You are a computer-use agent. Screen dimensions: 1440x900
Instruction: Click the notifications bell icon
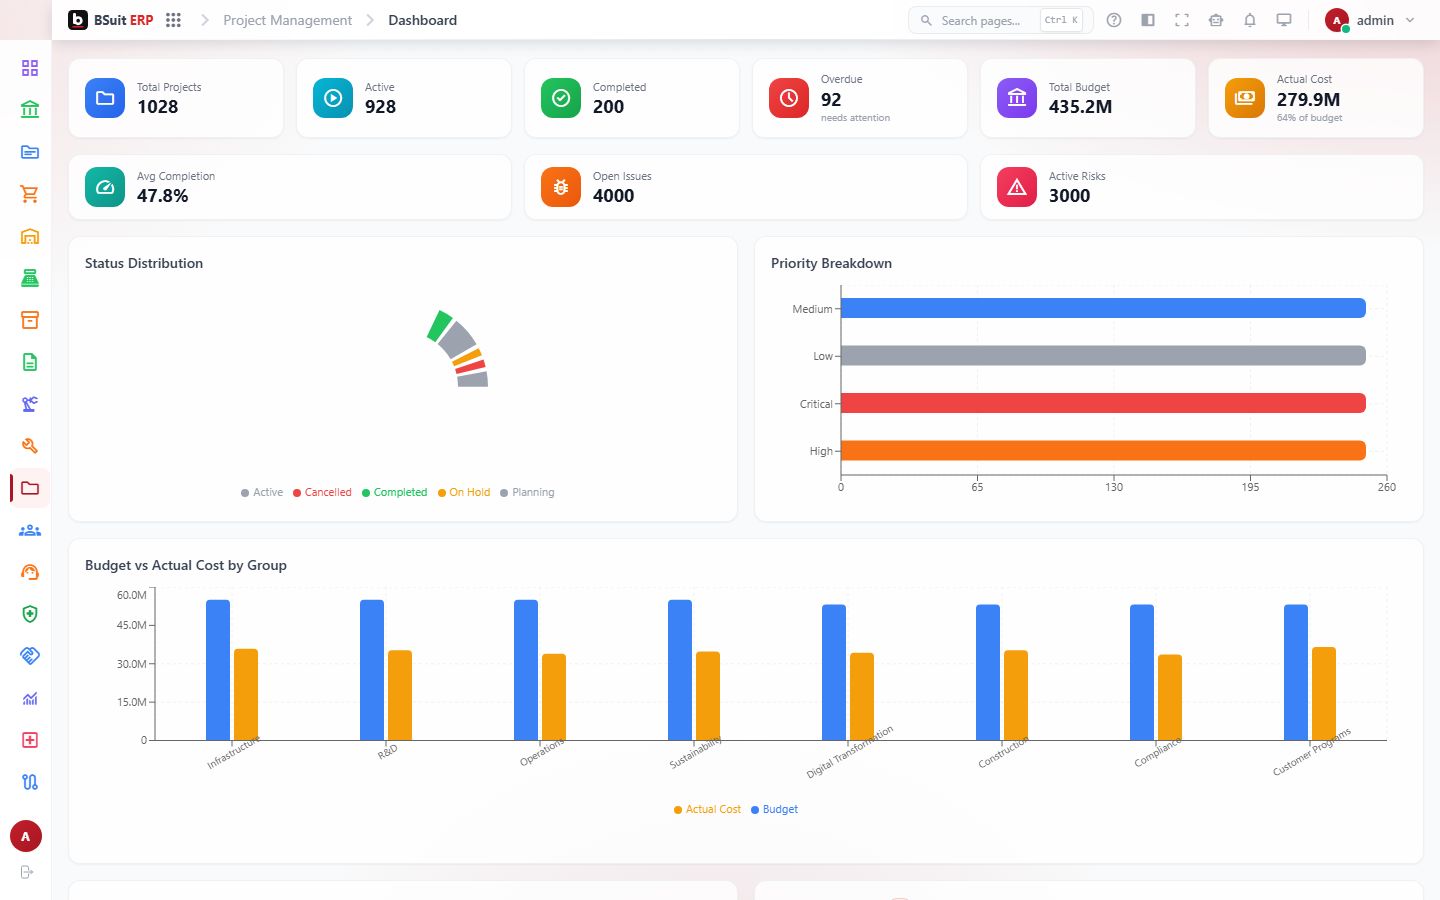(x=1250, y=20)
